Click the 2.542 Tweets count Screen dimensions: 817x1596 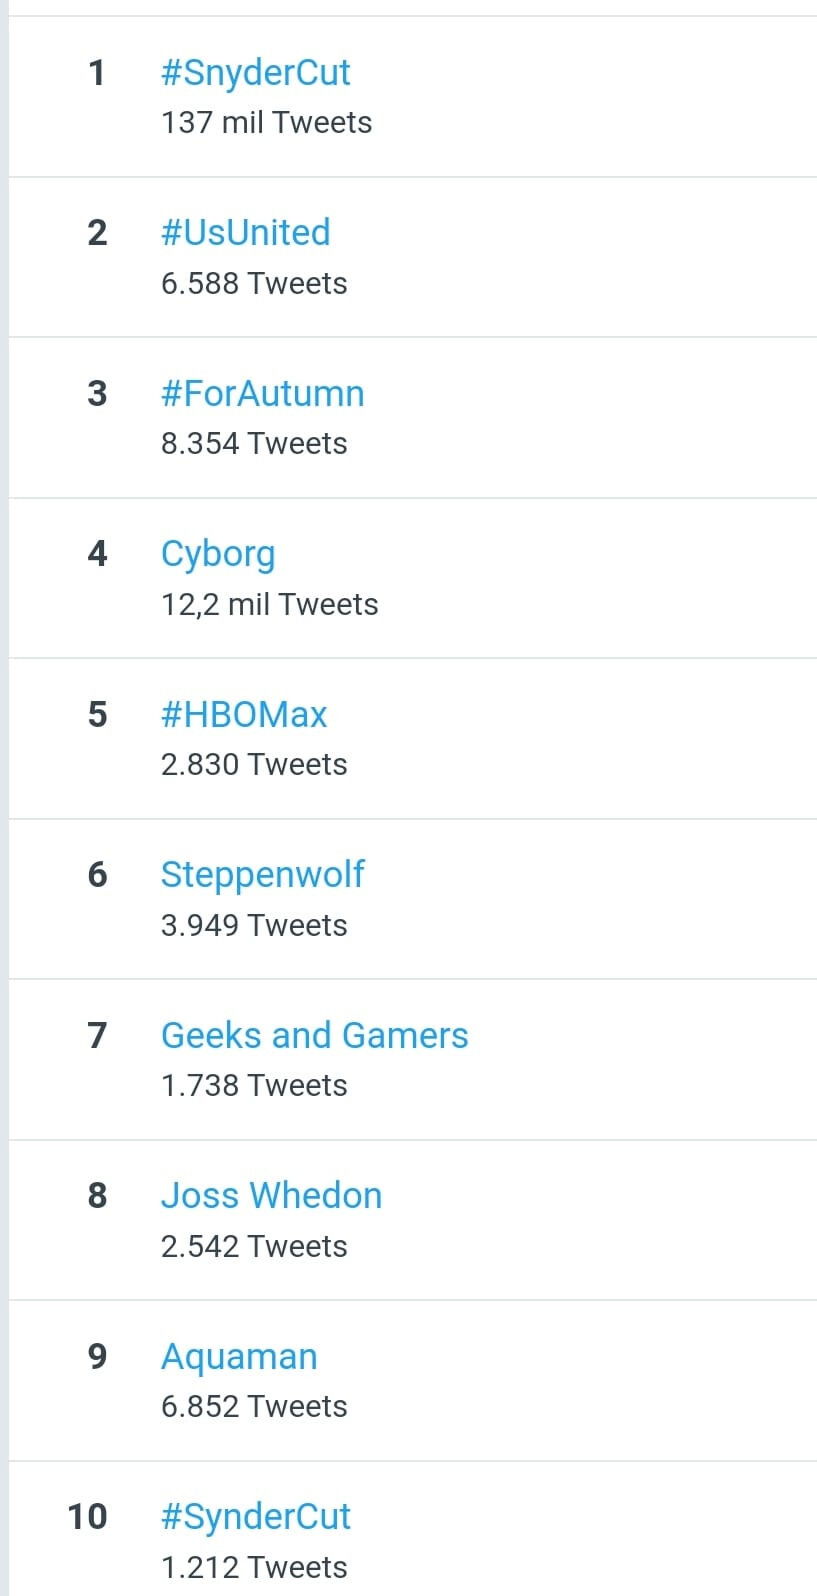[254, 1247]
